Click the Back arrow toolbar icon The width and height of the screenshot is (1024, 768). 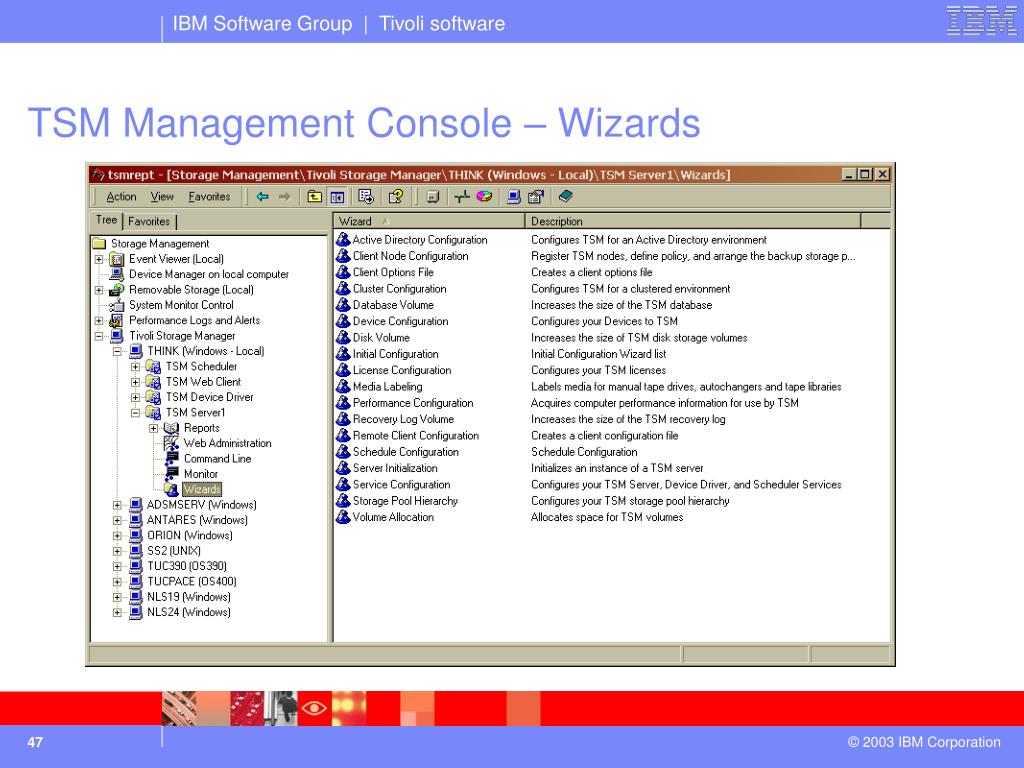(x=263, y=197)
